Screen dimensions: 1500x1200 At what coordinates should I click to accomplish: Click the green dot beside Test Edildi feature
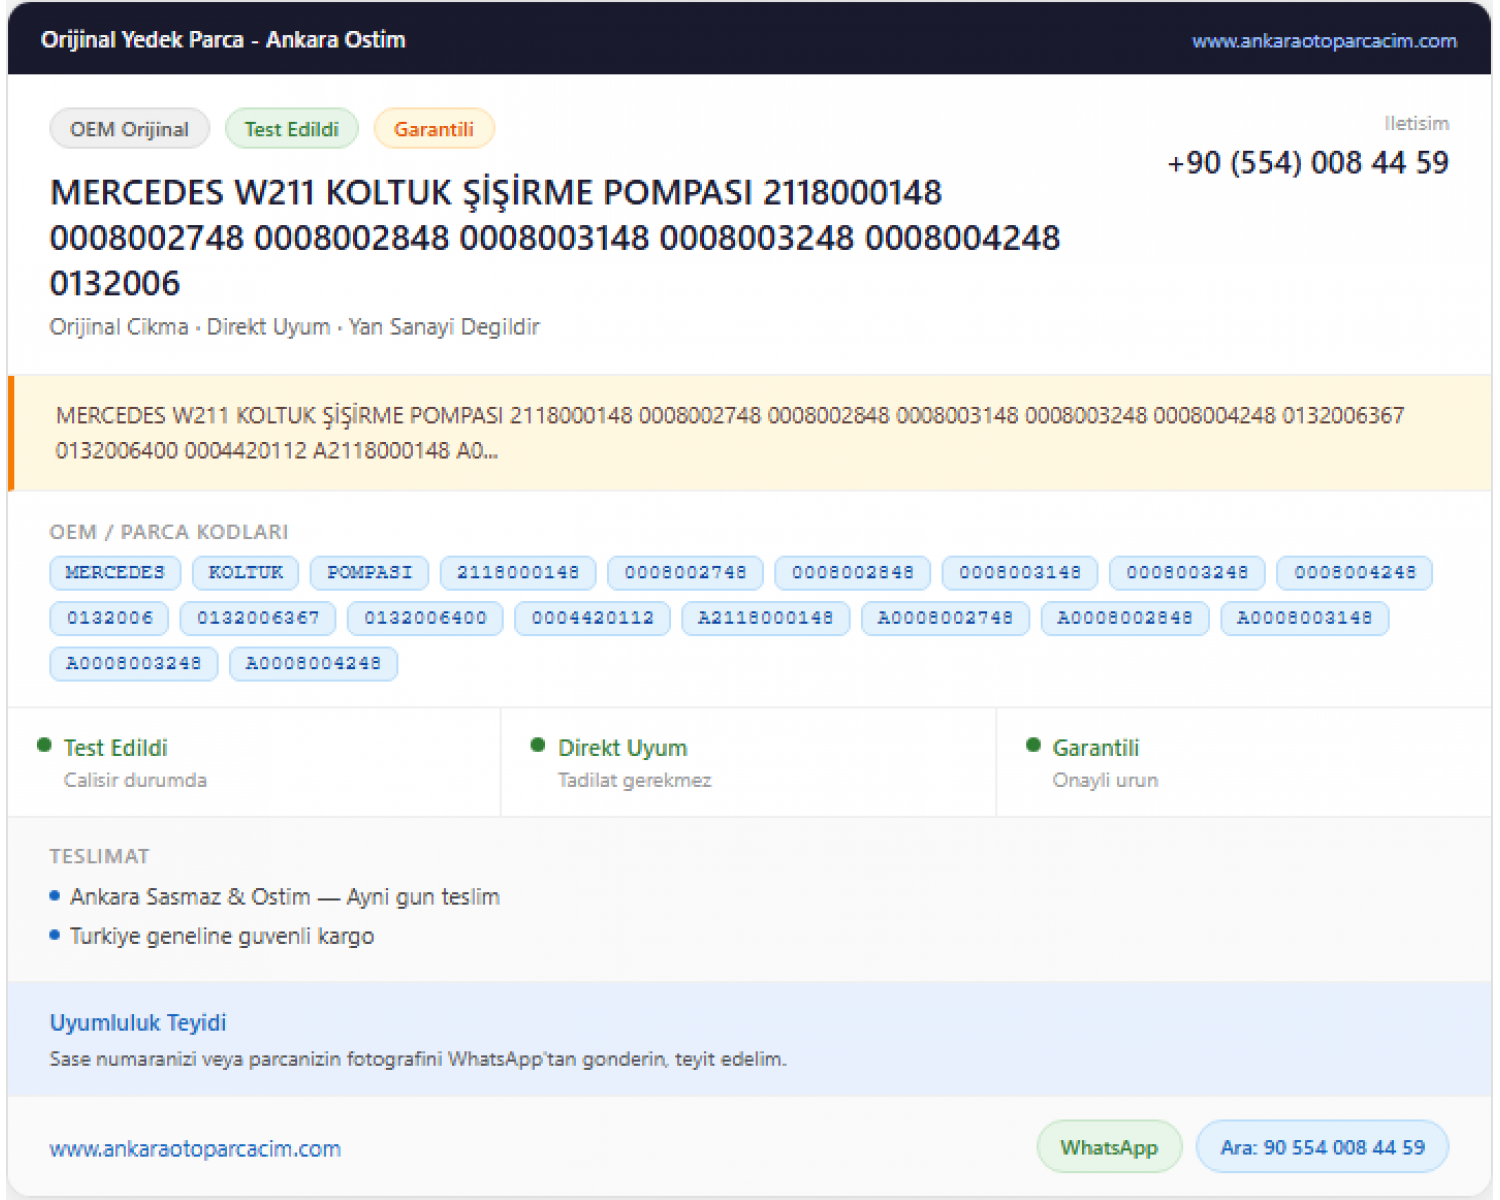(44, 745)
